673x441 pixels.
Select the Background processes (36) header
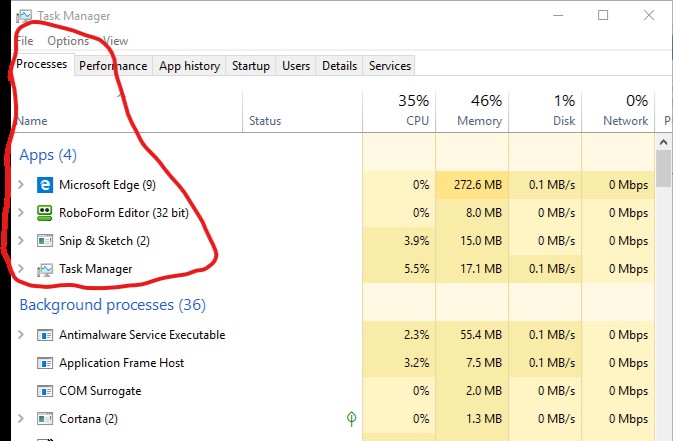pyautogui.click(x=112, y=305)
